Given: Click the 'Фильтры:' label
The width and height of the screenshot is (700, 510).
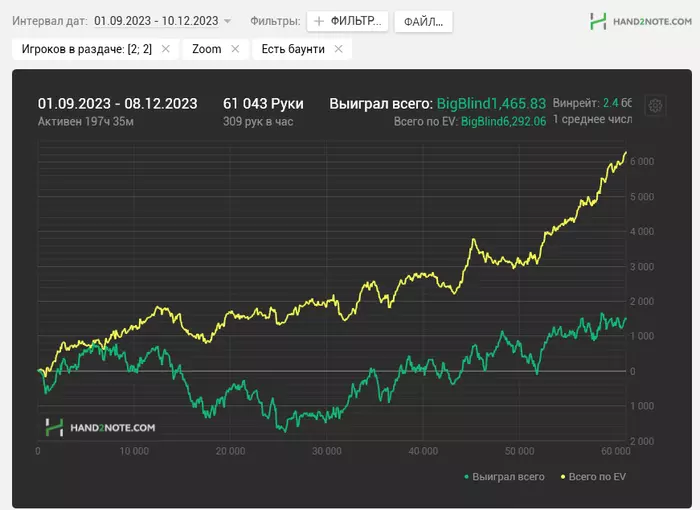Looking at the screenshot, I should 275,21.
